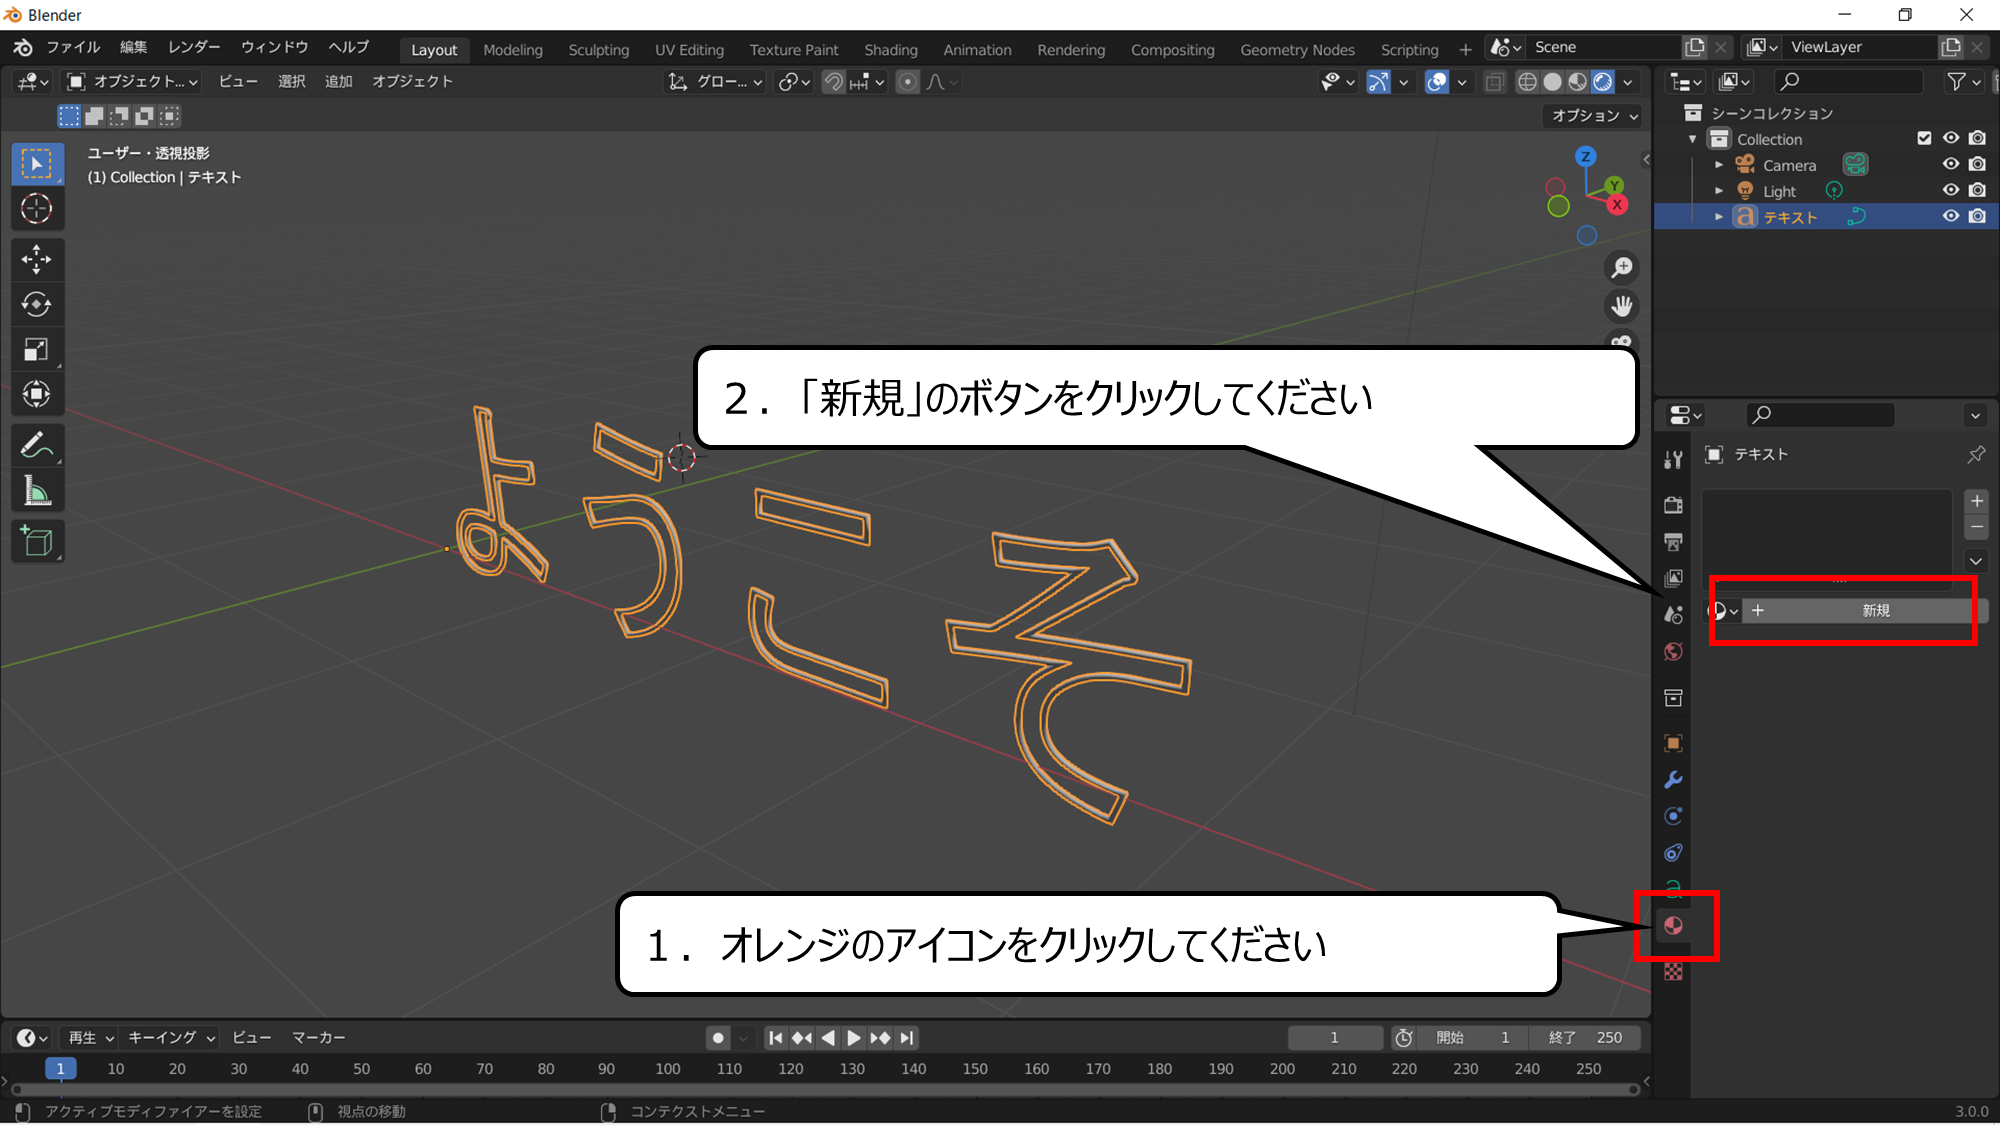Hide Camera in viewport with eye icon
This screenshot has width=2000, height=1125.
click(1950, 165)
